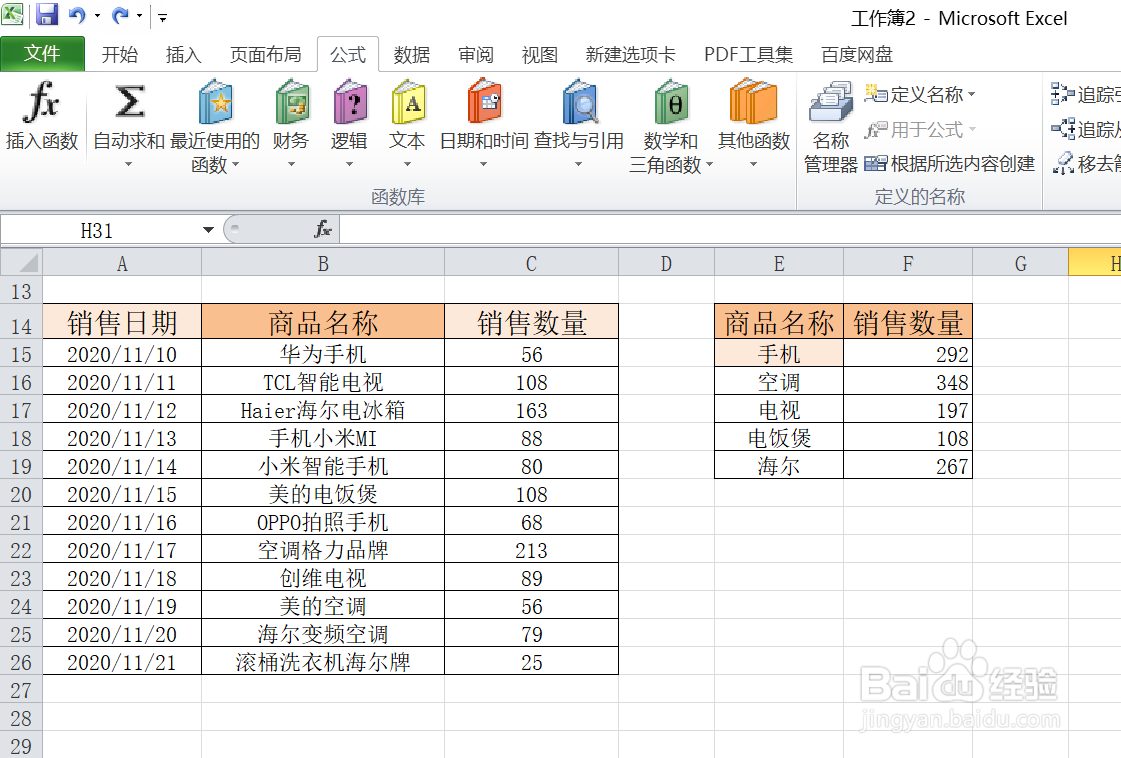
Task: Select cell with 空调 in column E
Action: (779, 382)
